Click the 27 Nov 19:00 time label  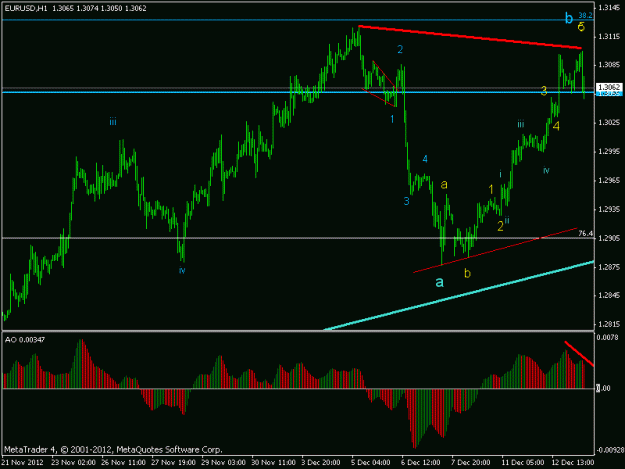coord(173,463)
